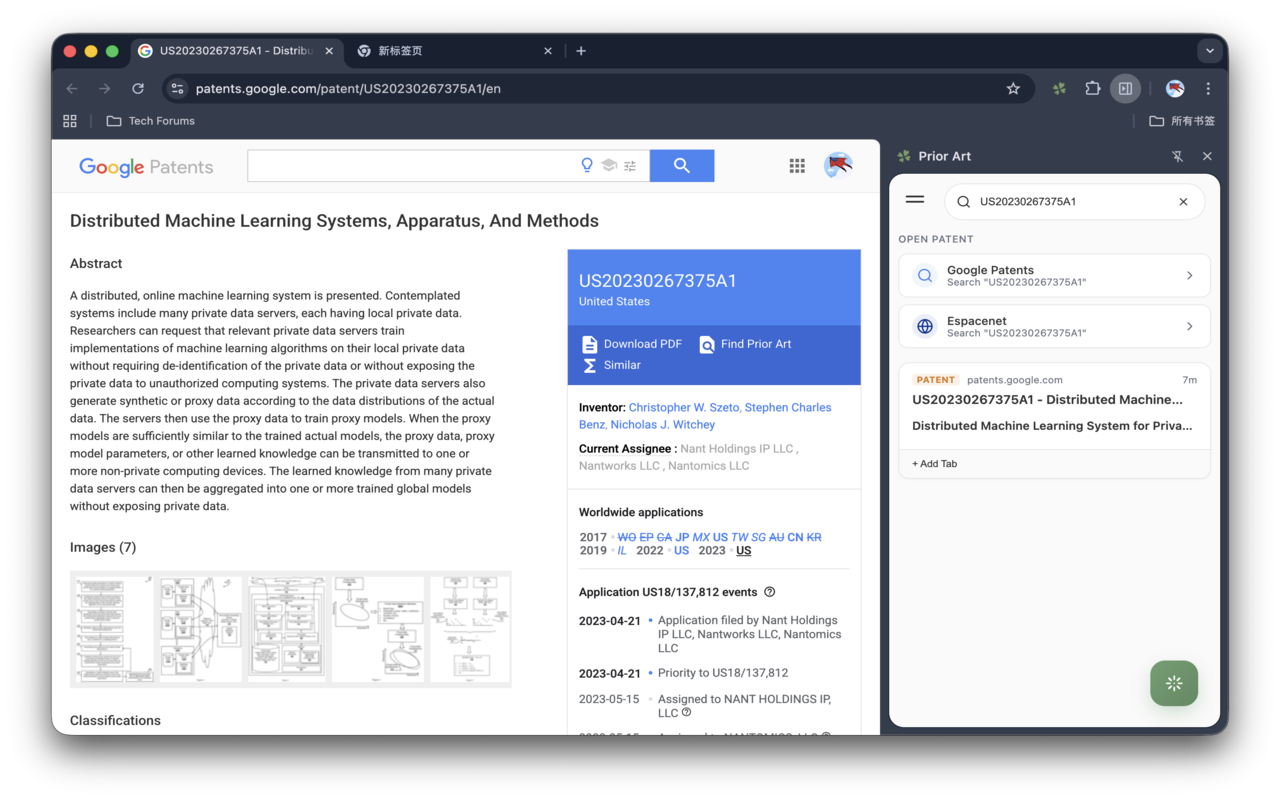The image size is (1280, 800).
Task: Click the green floating sparkle button
Action: point(1174,684)
